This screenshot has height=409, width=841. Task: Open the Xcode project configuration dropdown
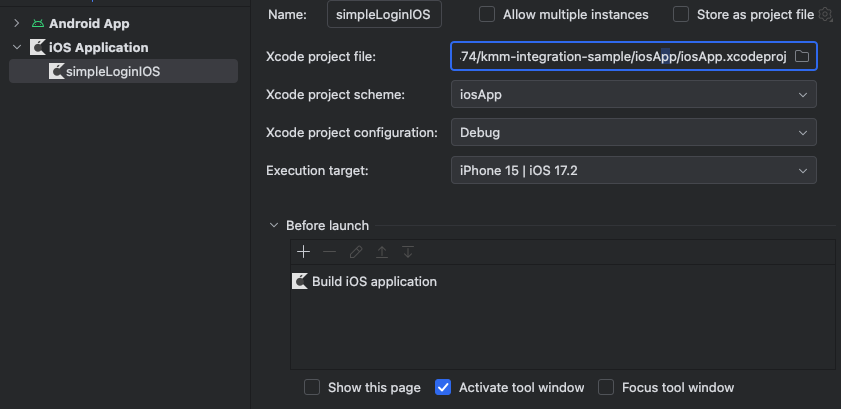(634, 132)
